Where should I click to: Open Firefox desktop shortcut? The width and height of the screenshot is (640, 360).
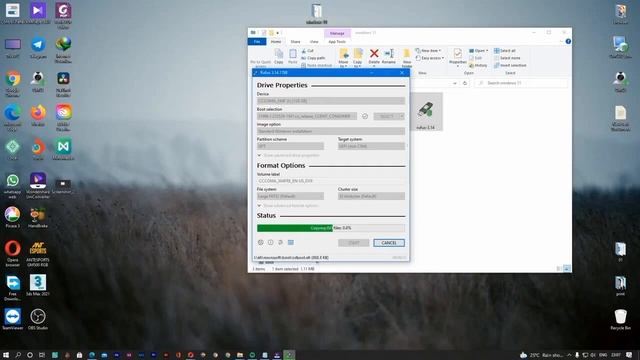click(x=38, y=116)
